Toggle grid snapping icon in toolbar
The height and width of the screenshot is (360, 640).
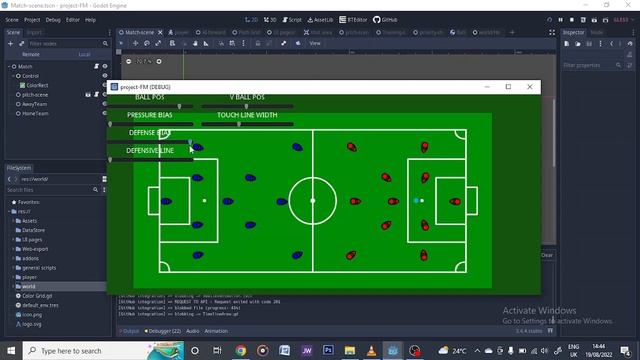[232, 43]
